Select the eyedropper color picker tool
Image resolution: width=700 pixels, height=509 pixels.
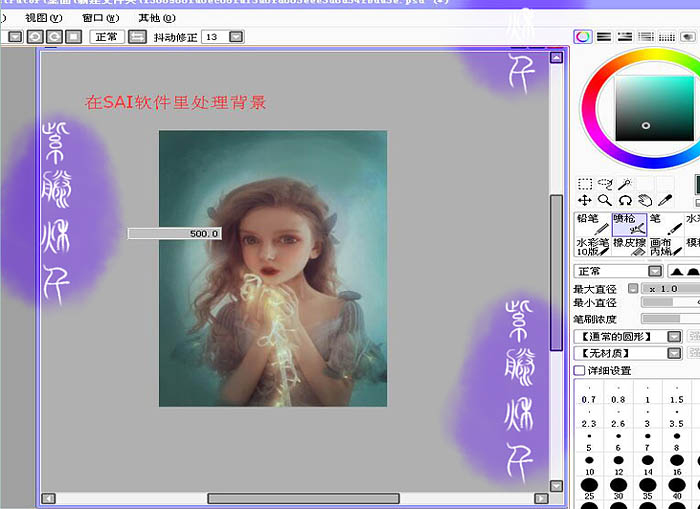click(x=665, y=200)
